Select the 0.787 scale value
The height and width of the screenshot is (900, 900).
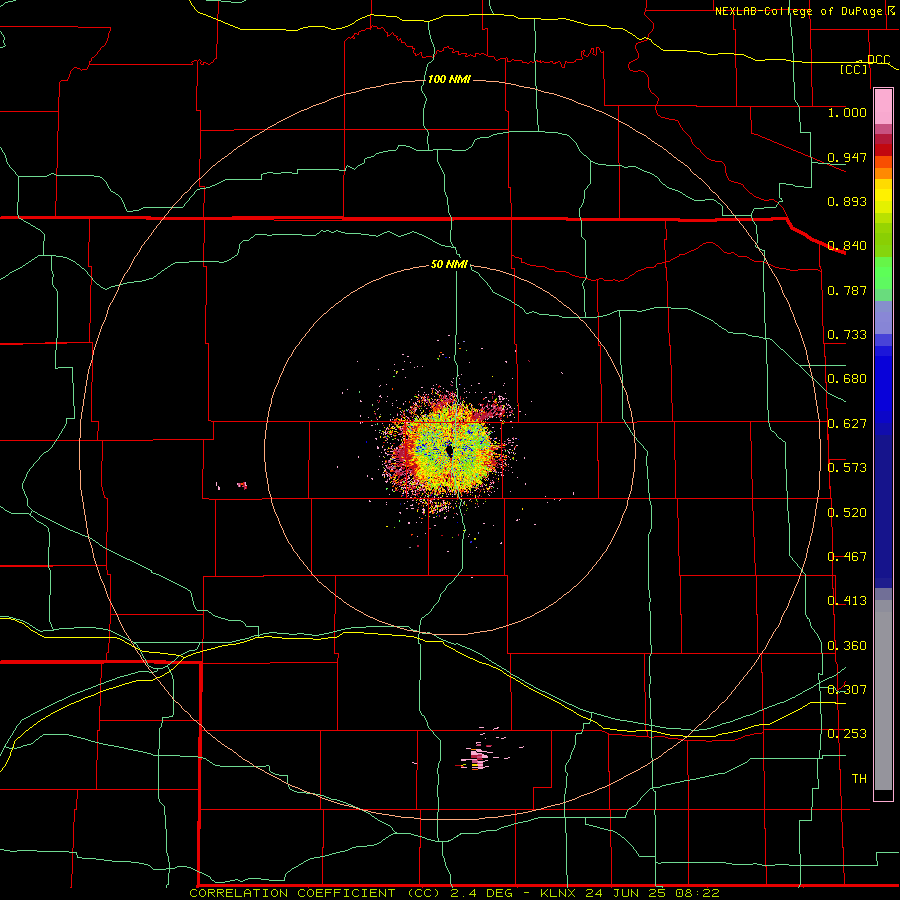point(847,290)
